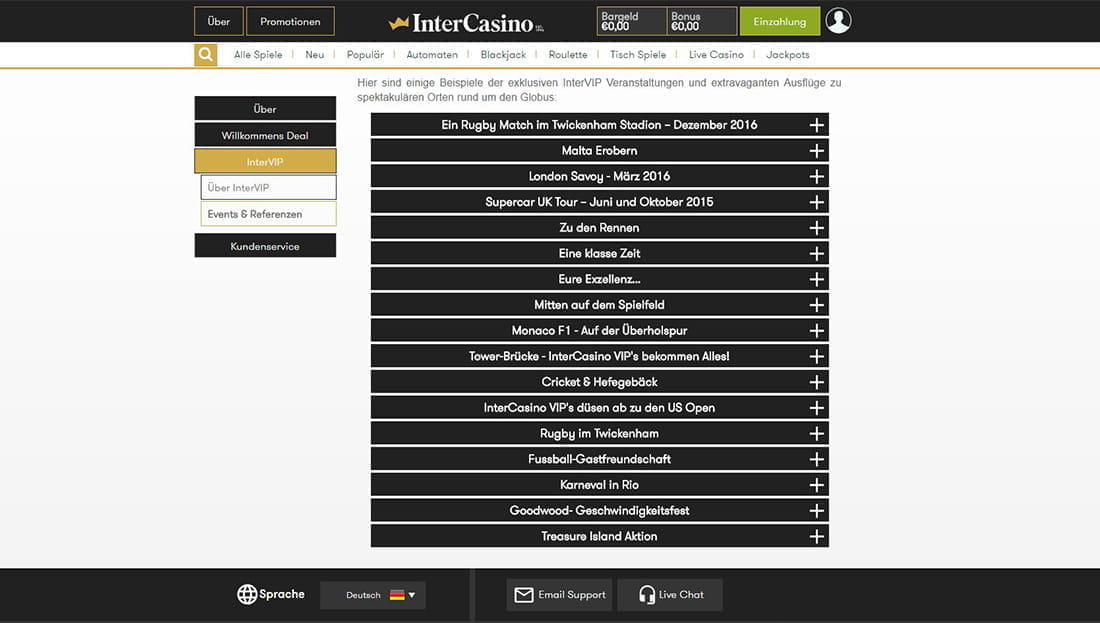Open the Promotionen header button
The image size is (1100, 623).
click(x=290, y=21)
